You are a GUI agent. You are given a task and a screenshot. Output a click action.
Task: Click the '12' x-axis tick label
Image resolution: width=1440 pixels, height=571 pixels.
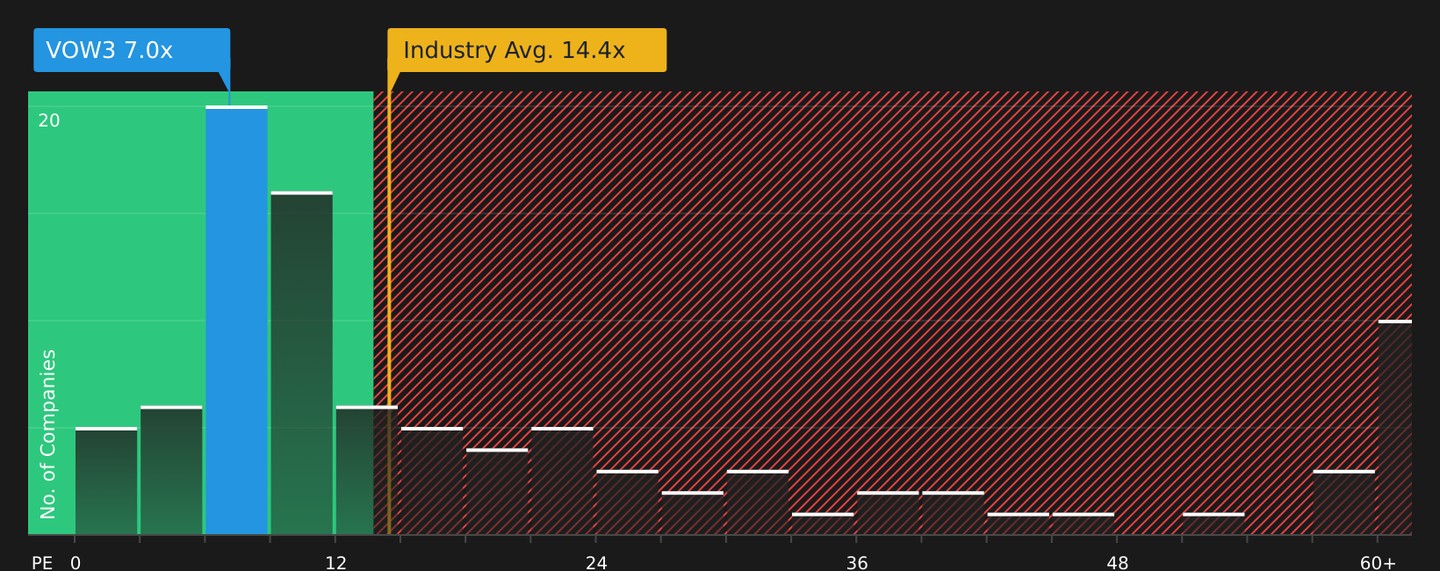pos(336,563)
